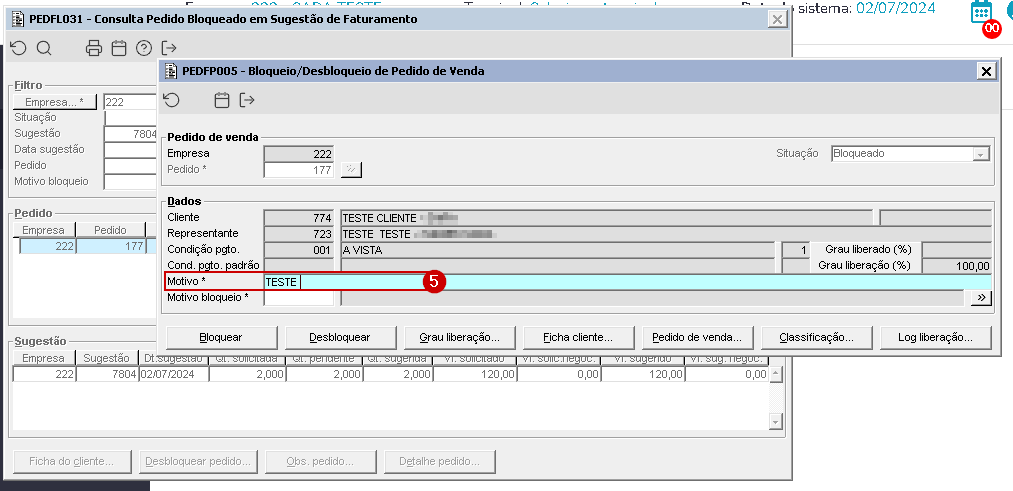Click the Data sugestão filter field
This screenshot has width=1013, height=491.
click(x=131, y=149)
